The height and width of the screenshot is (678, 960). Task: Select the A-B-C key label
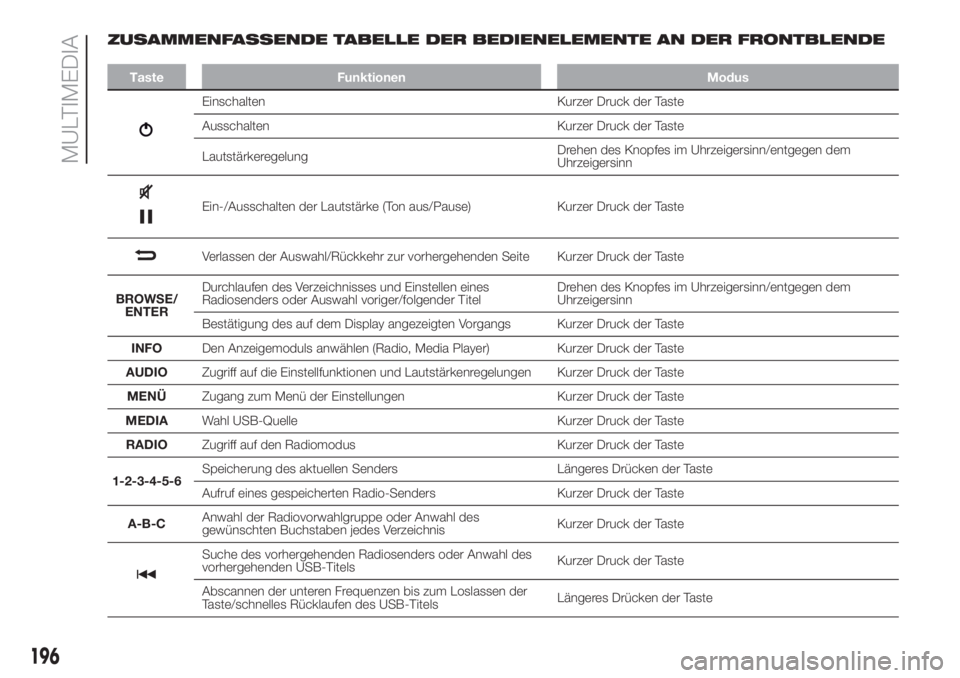(x=146, y=524)
